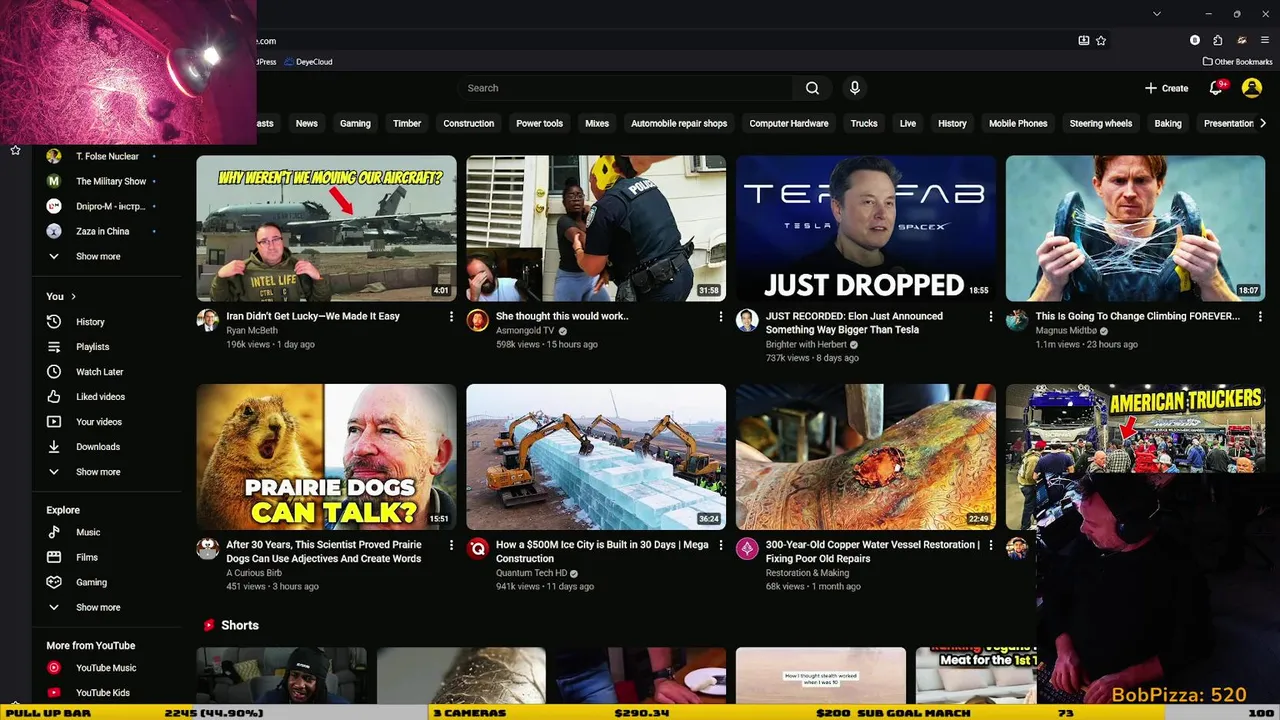Select the Computer Hardware chip
Viewport: 1280px width, 720px height.
789,124
